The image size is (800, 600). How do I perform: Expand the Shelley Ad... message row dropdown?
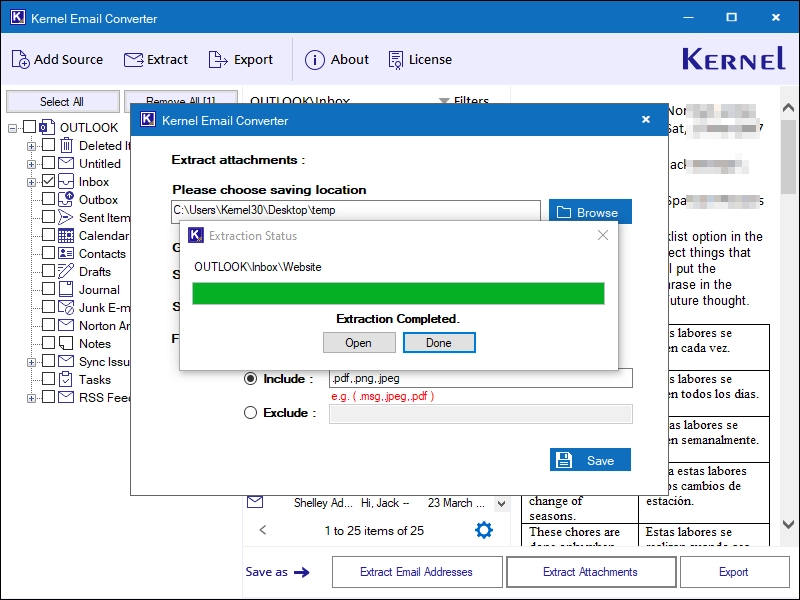pos(502,504)
